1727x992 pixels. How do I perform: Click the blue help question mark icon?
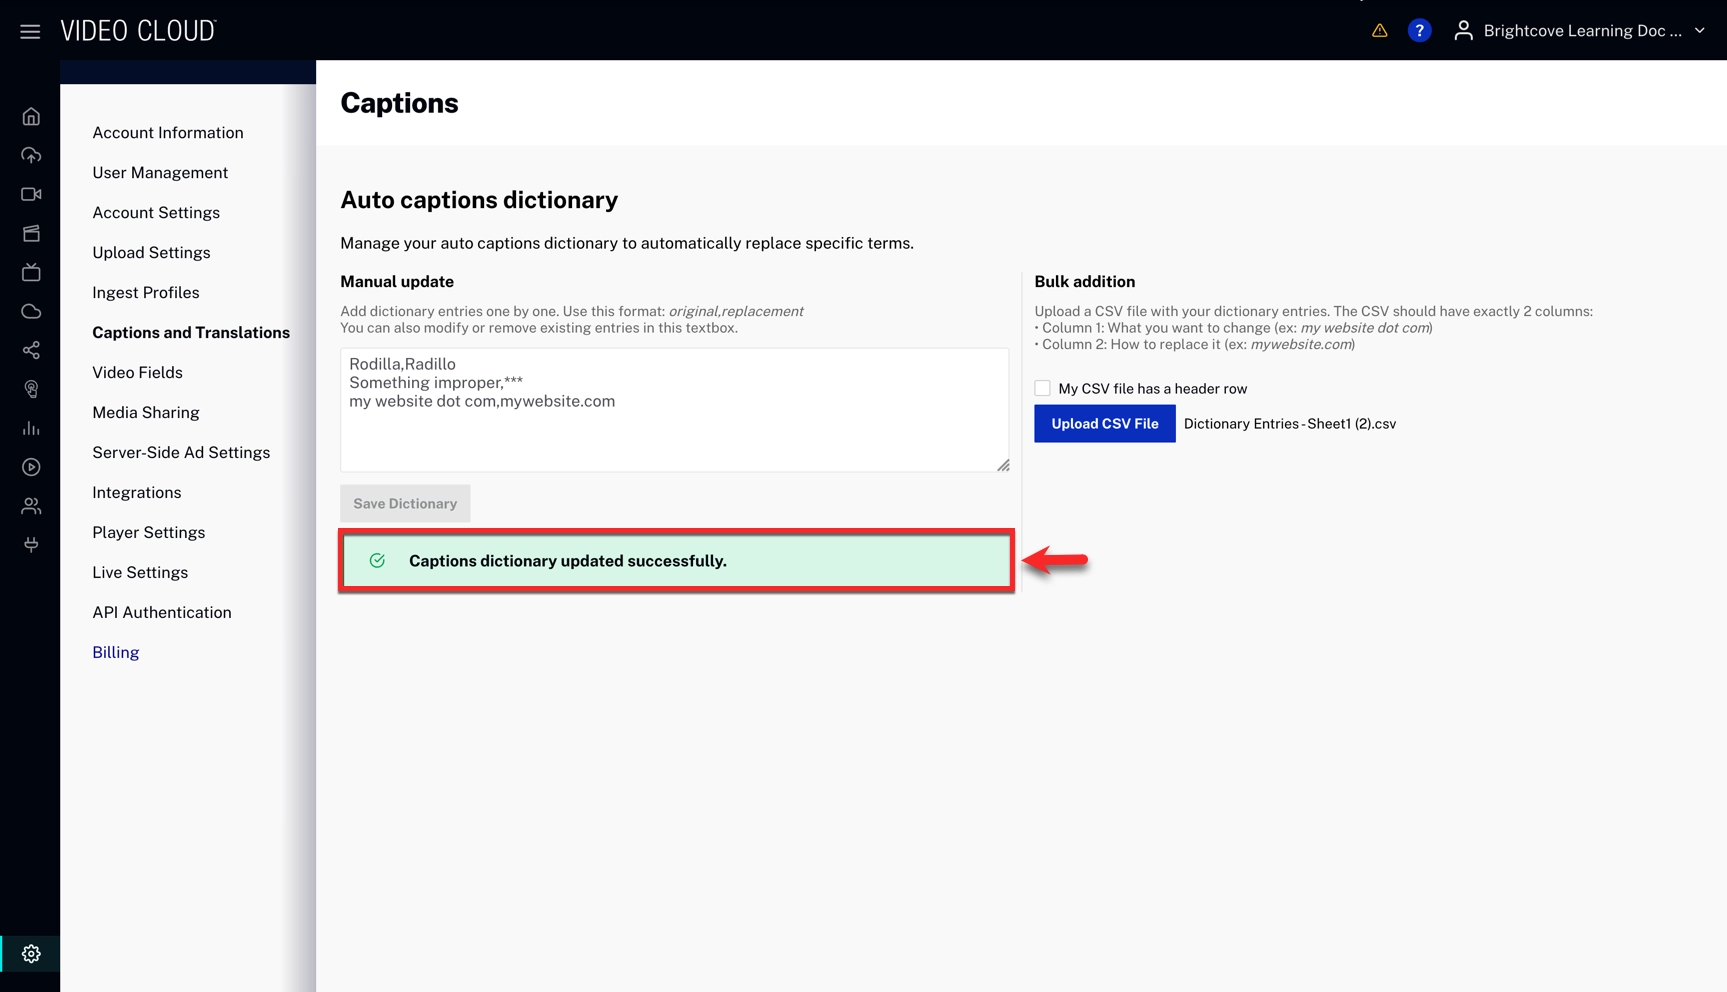point(1419,31)
